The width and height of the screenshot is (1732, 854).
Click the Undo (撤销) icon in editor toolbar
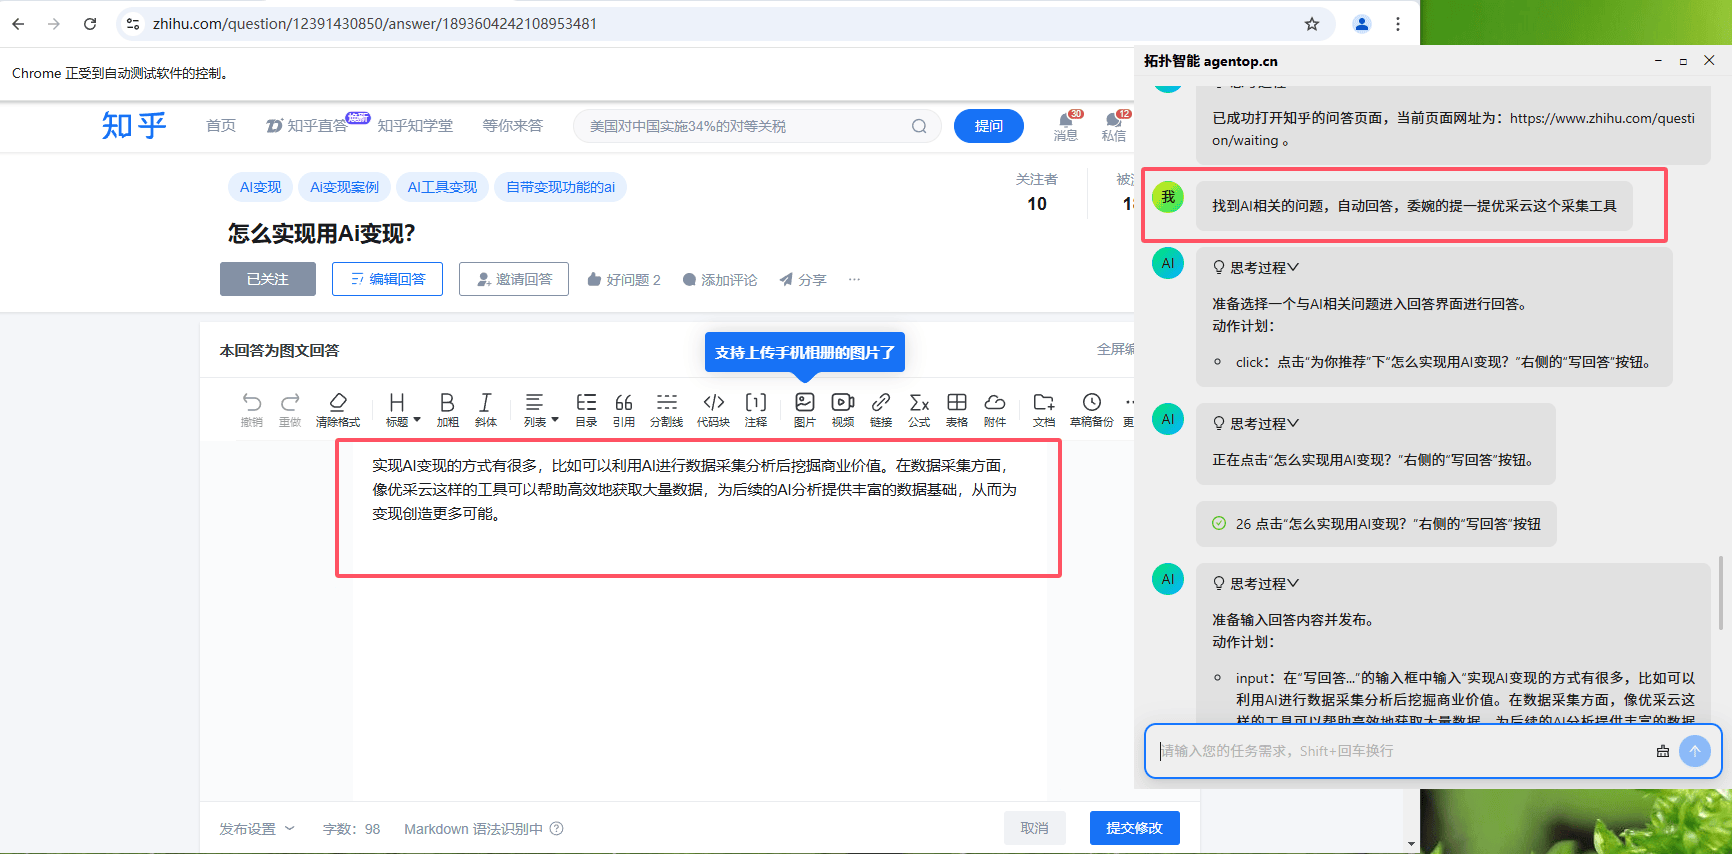click(x=252, y=409)
